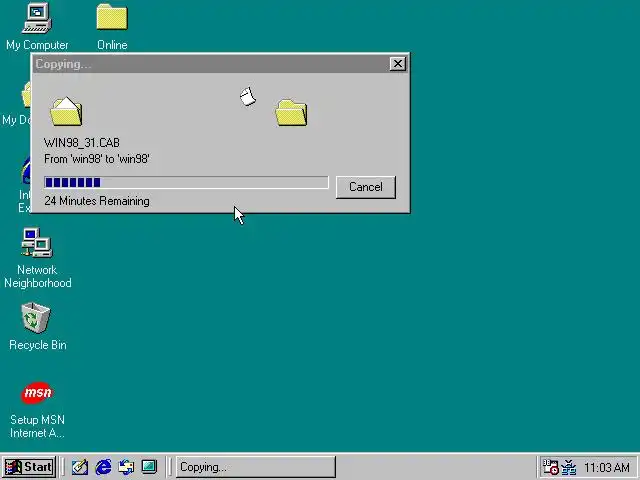Click the 11:03 AM system clock

[x=607, y=467]
